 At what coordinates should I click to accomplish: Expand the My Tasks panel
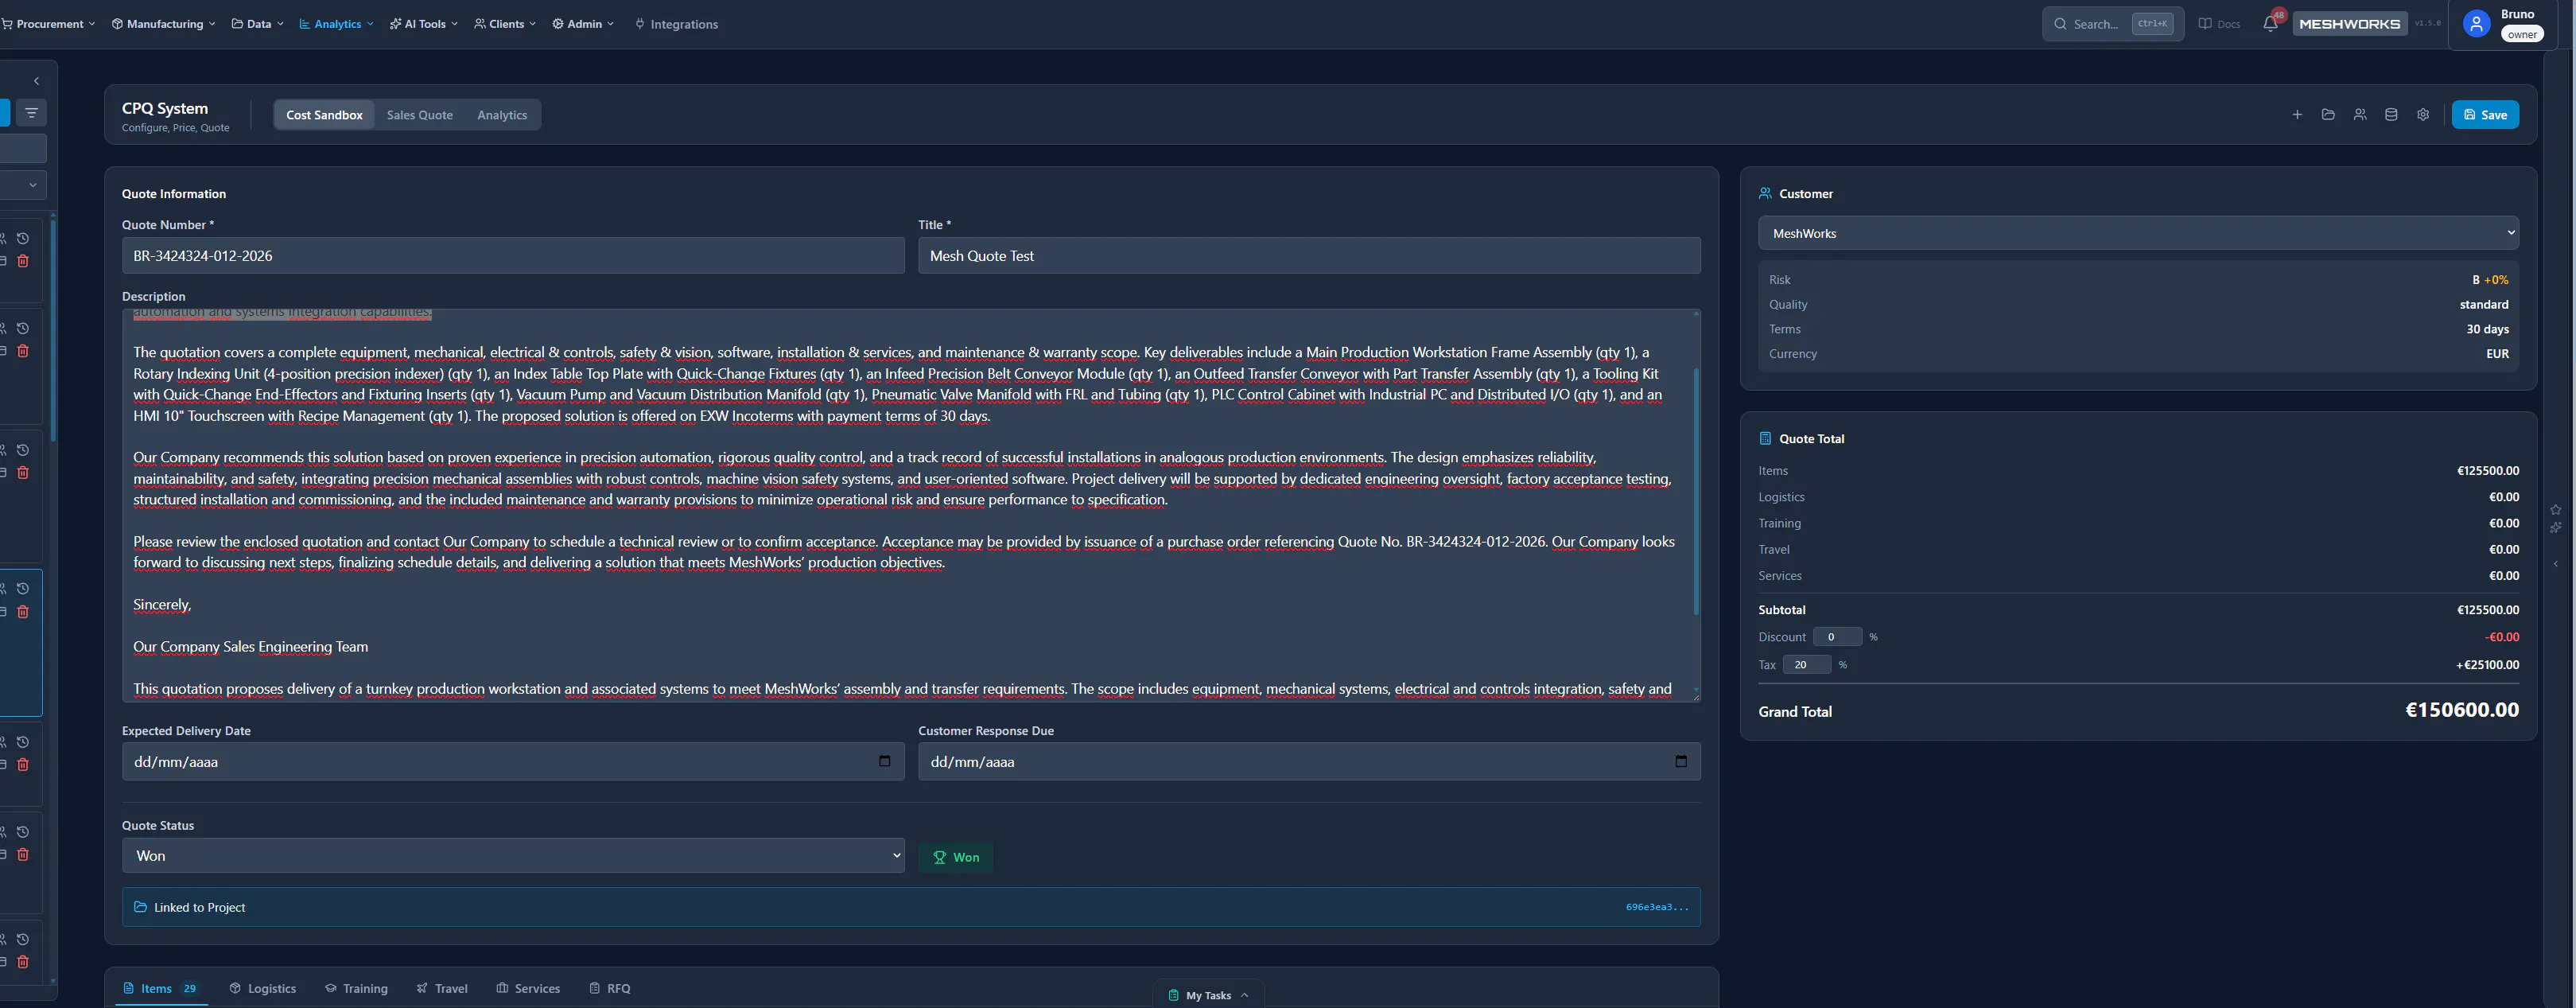(x=1208, y=995)
